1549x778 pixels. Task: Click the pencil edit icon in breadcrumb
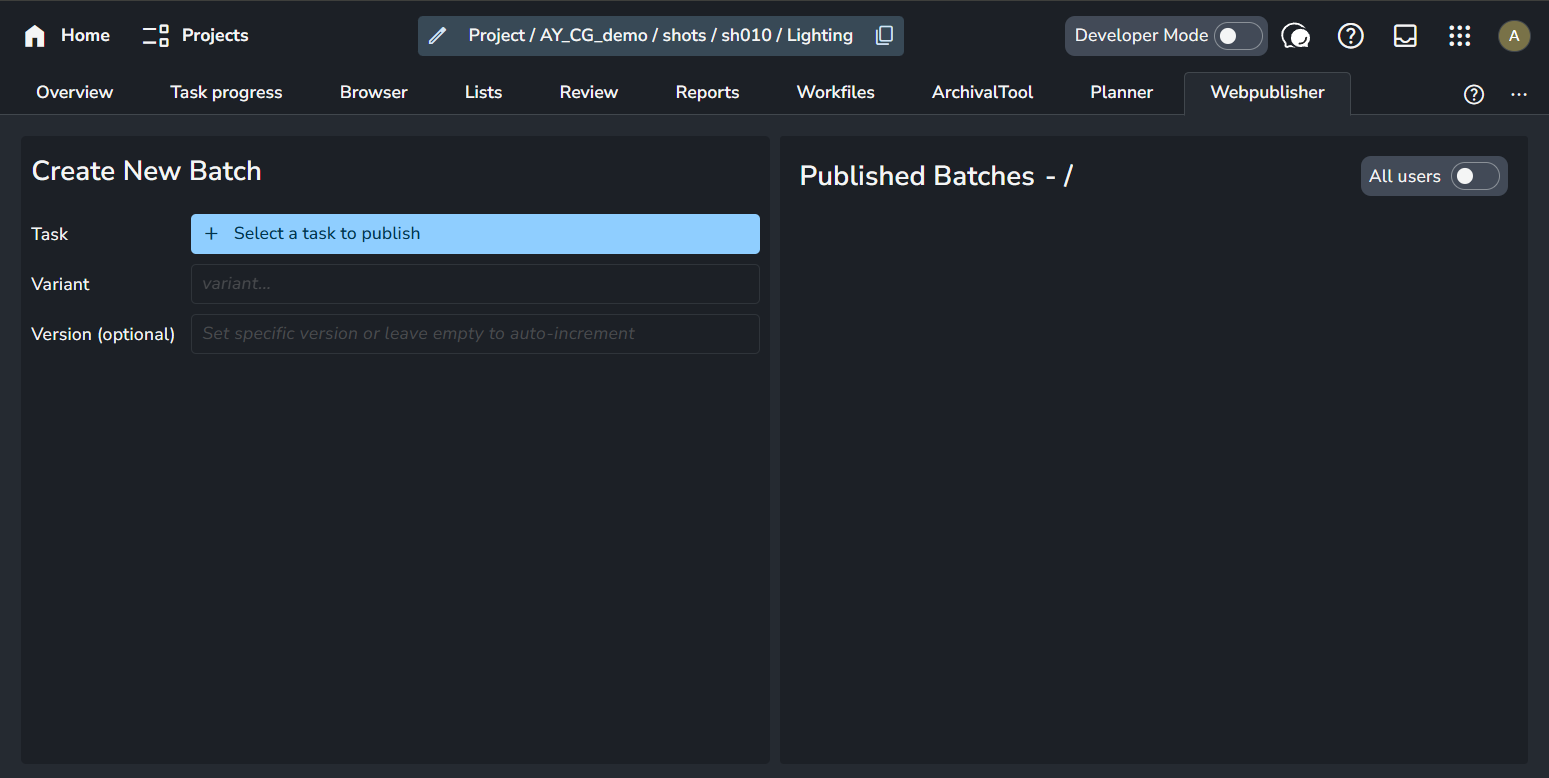click(437, 36)
